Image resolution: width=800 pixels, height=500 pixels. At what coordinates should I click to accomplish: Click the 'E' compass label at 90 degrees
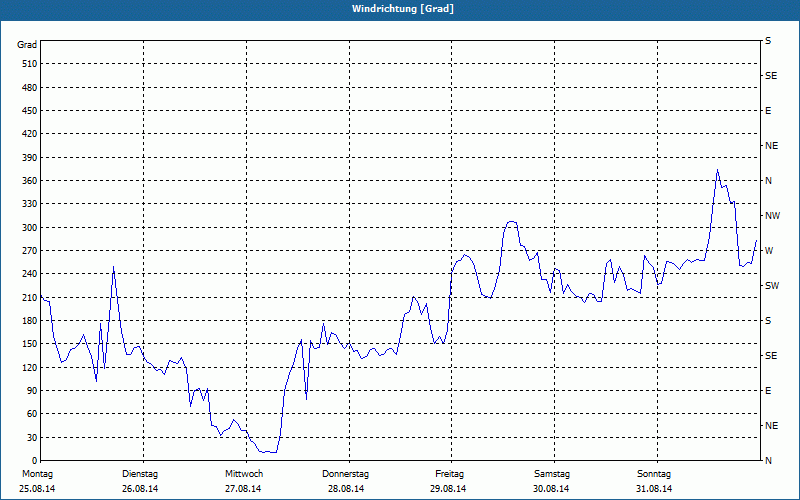click(x=768, y=391)
